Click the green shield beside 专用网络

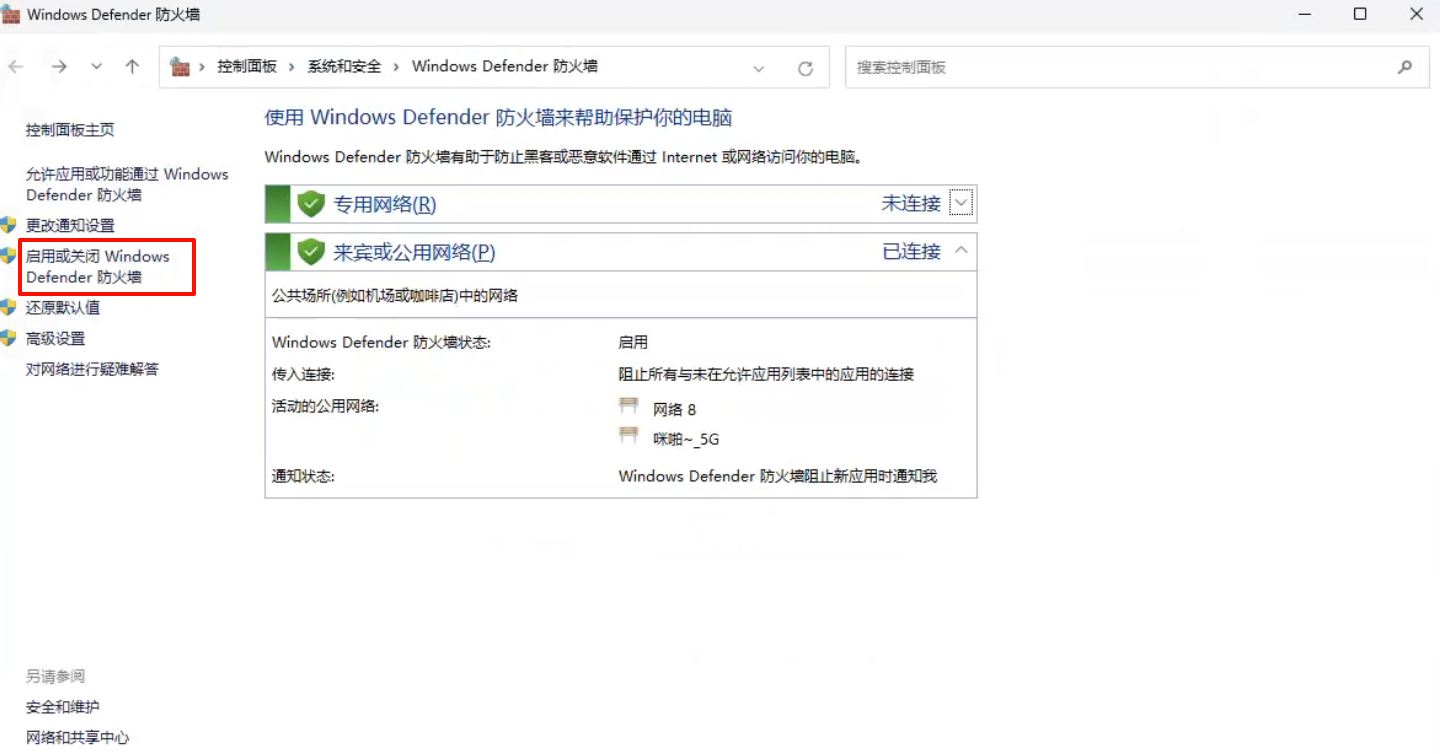coord(312,204)
